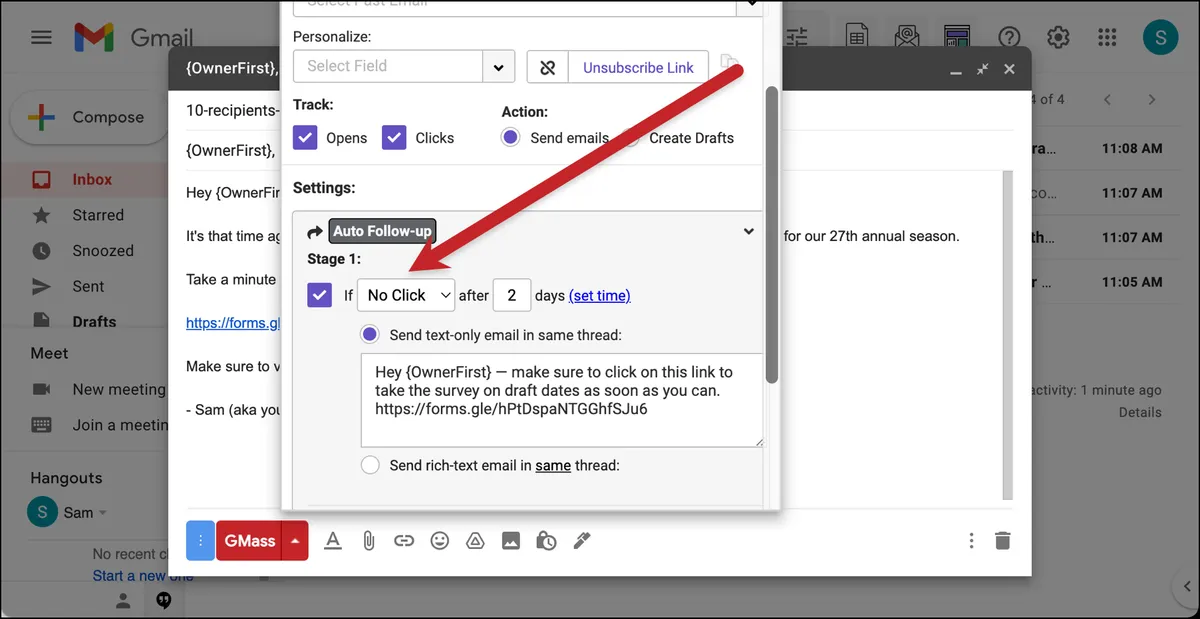This screenshot has height=619, width=1200.
Task: Select Send text-only email in same thread
Action: point(370,334)
